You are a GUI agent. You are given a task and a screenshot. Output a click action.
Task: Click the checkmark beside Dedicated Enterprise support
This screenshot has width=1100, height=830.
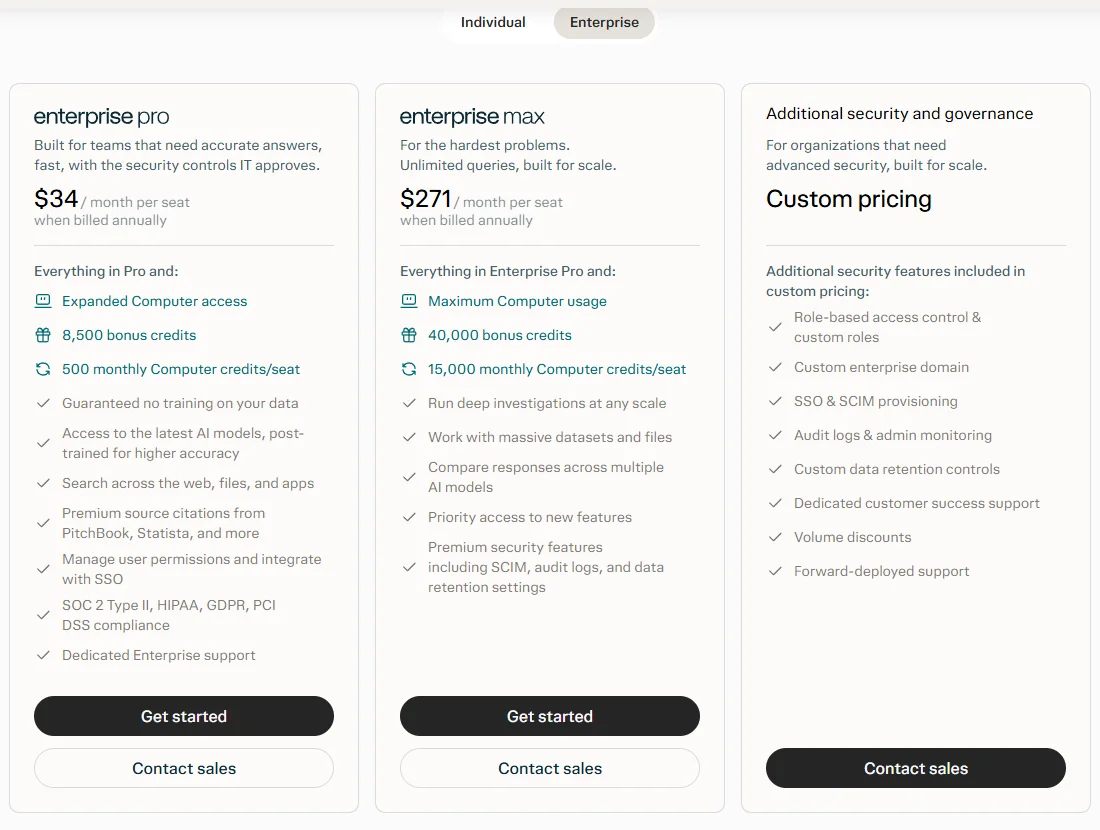[x=43, y=655]
